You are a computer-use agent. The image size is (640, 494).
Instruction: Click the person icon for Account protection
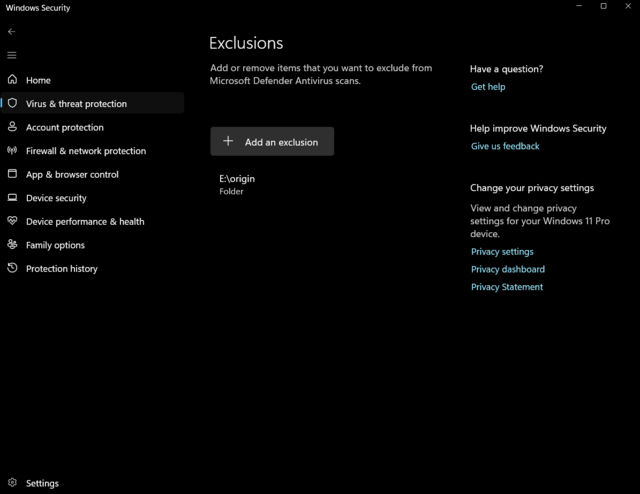tap(12, 127)
